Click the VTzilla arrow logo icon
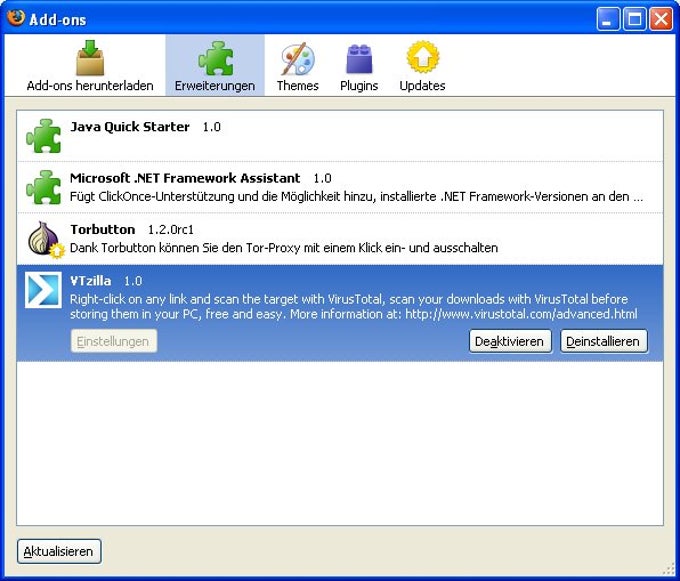The image size is (680, 581). pos(43,290)
